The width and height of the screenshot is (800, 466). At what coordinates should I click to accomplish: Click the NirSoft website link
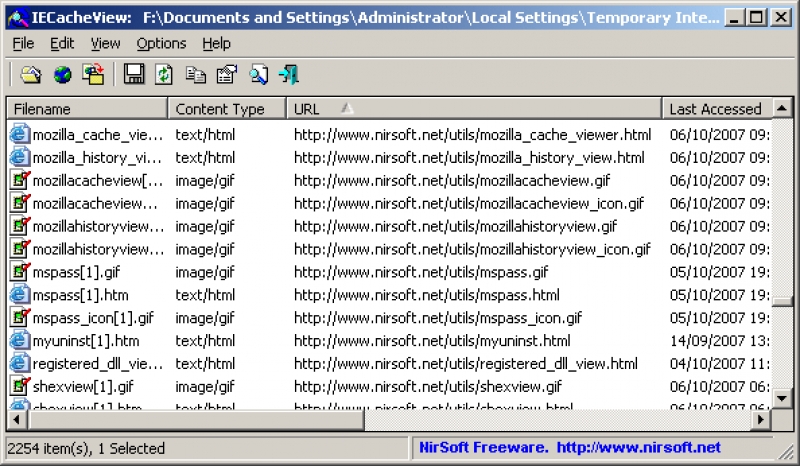pyautogui.click(x=639, y=448)
